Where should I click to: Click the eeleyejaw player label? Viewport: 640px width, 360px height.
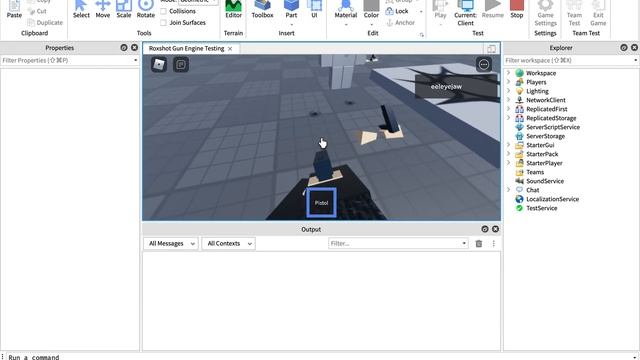coord(446,87)
